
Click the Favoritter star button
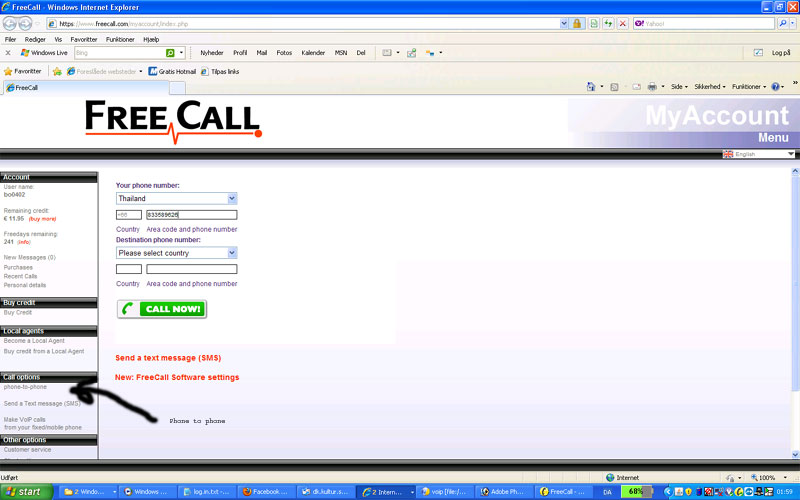[x=22, y=71]
